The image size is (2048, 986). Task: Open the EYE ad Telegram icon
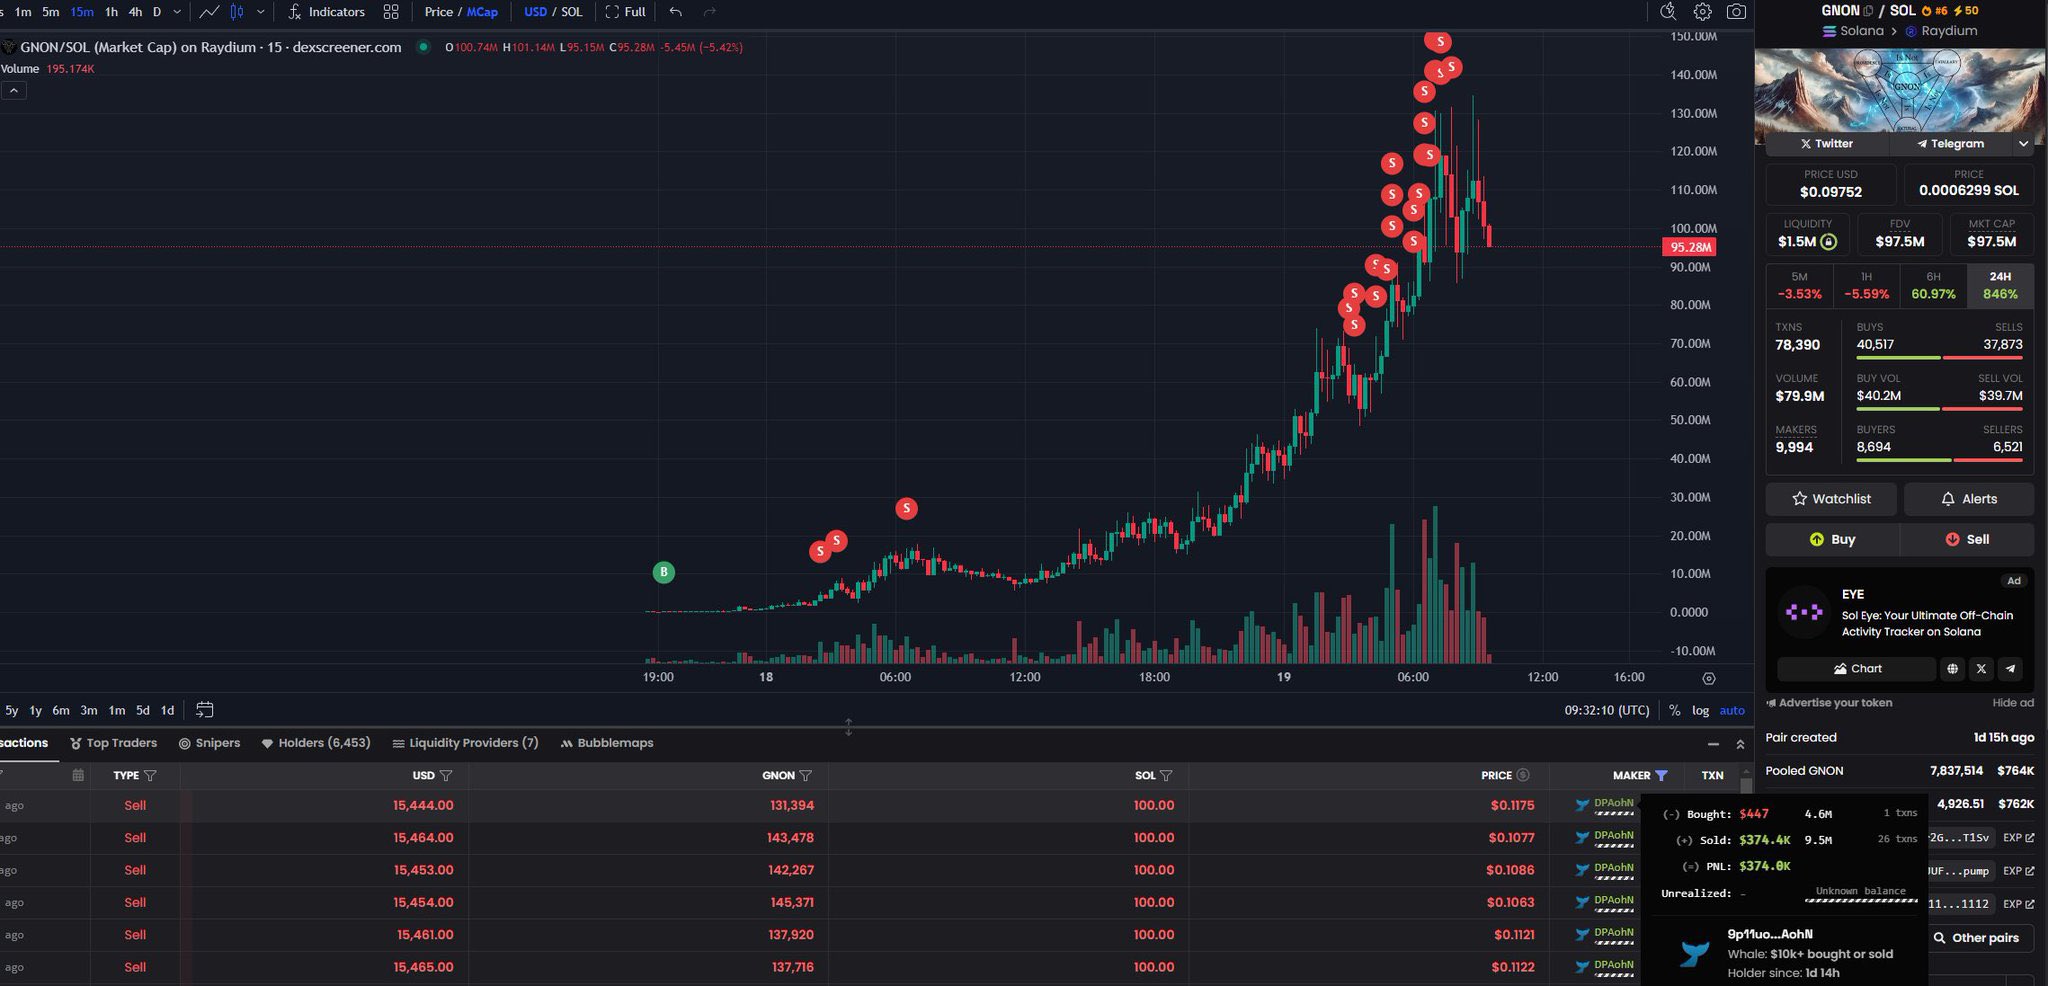point(2010,669)
